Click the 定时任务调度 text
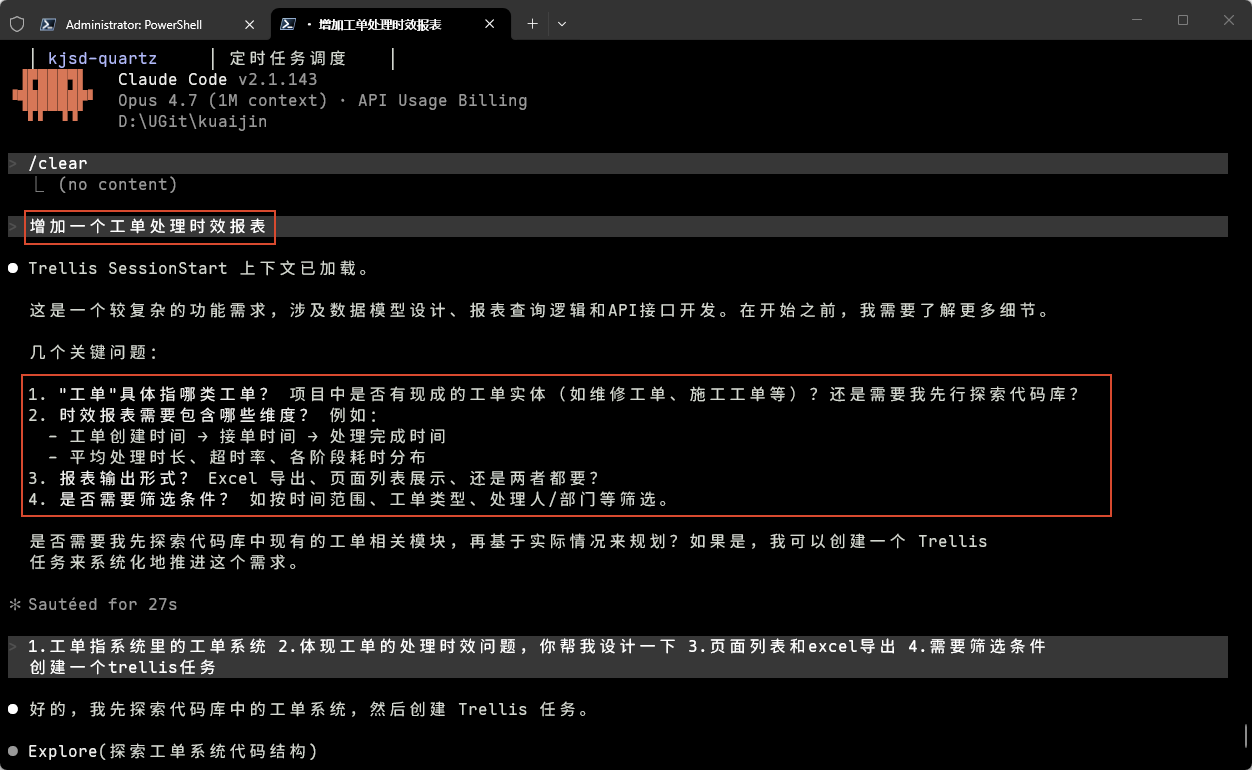1252x770 pixels. [287, 59]
